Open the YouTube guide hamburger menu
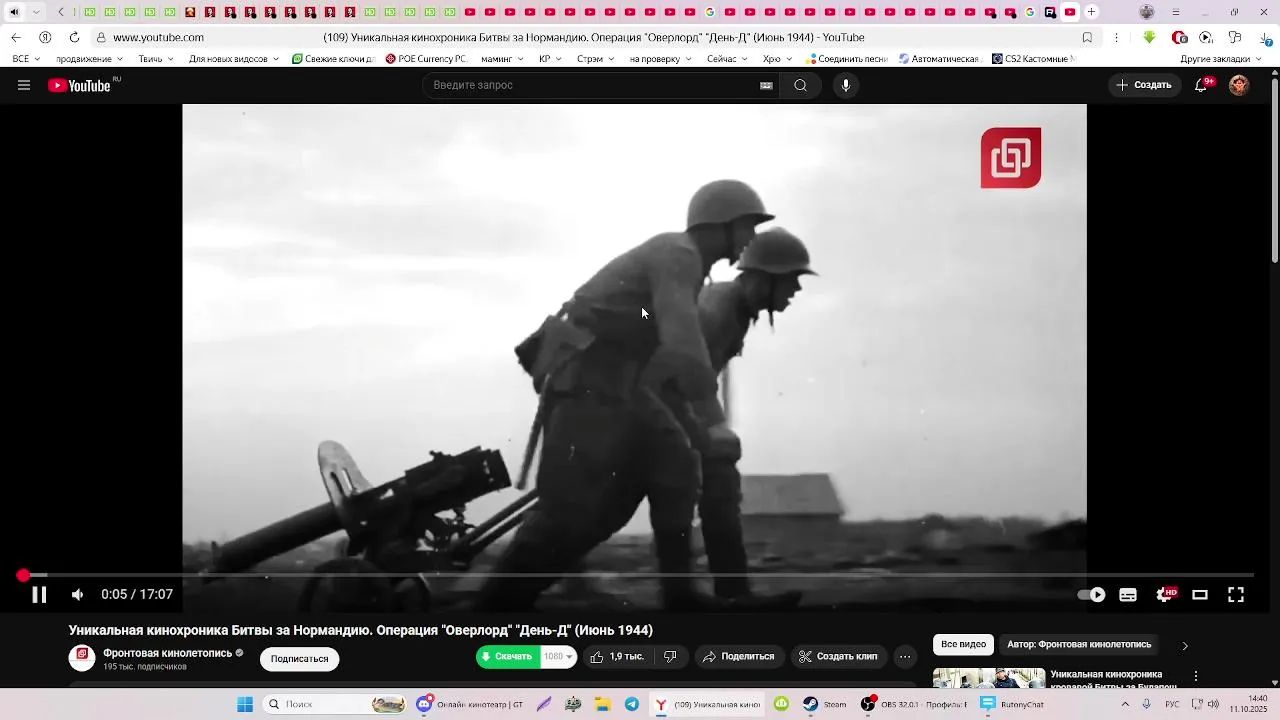Screen dimensions: 1280x720 (x=24, y=85)
